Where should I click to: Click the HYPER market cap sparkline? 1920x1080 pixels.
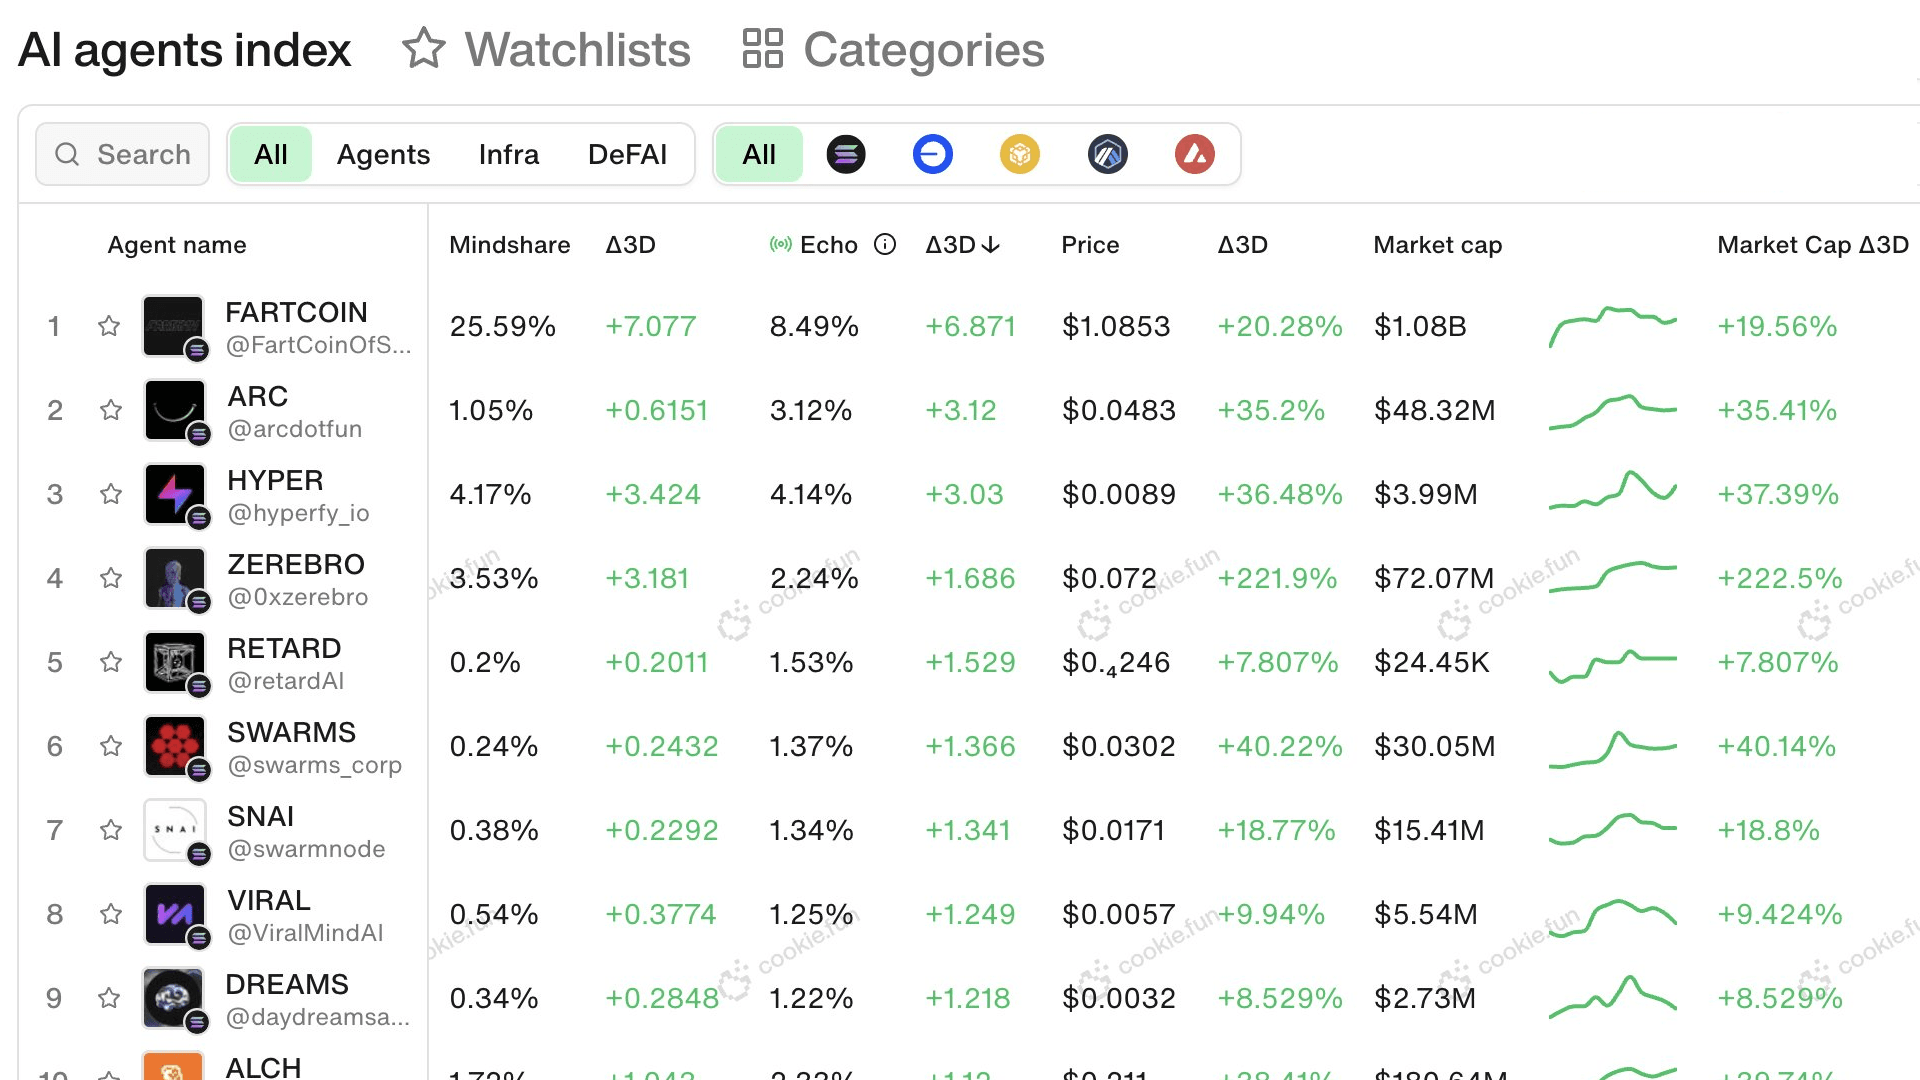tap(1612, 492)
